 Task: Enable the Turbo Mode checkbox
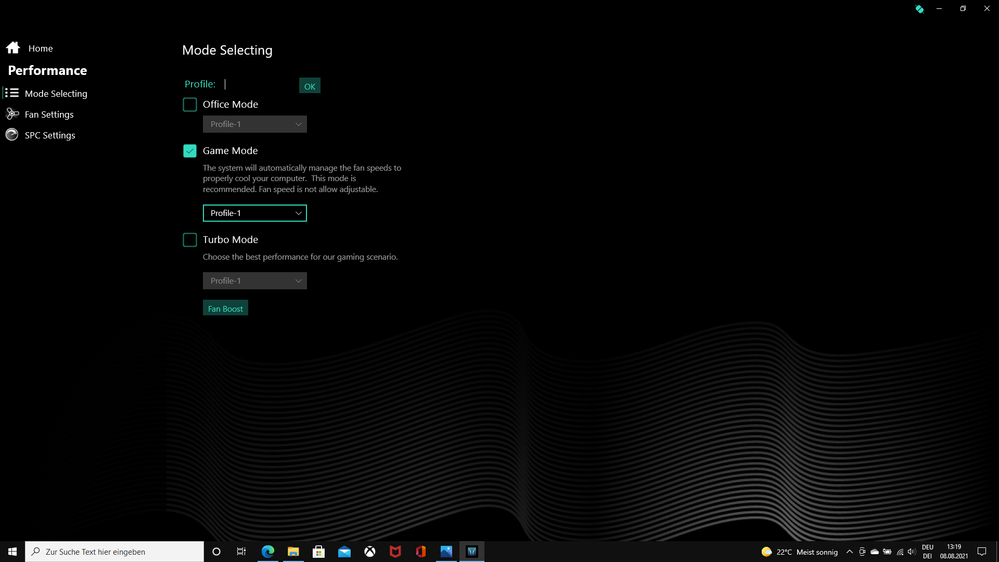(190, 240)
